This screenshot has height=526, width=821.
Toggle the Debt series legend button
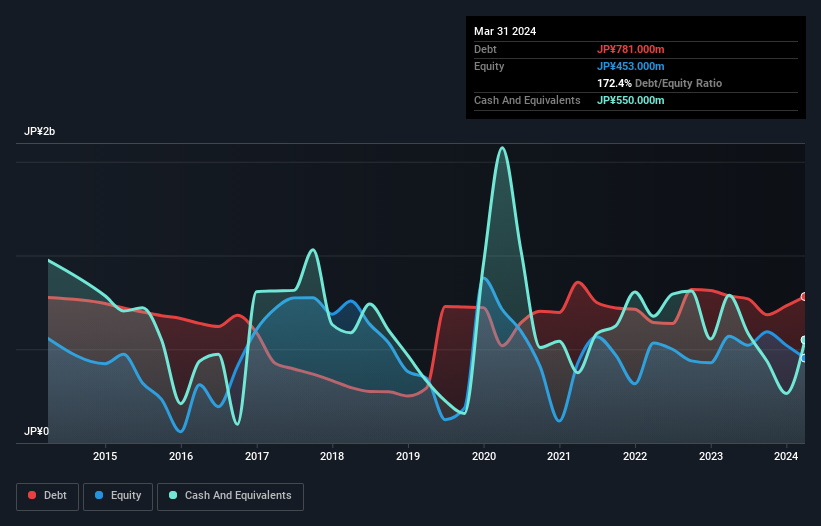pos(47,496)
